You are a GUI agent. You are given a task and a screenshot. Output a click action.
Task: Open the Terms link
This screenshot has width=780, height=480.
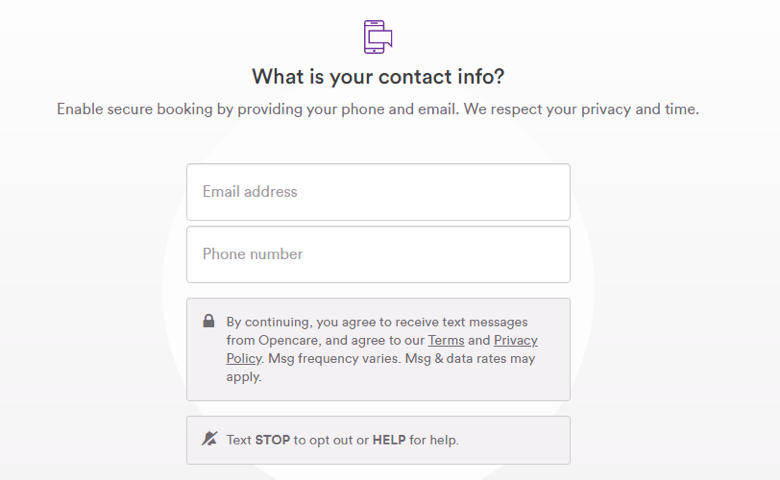[446, 341]
